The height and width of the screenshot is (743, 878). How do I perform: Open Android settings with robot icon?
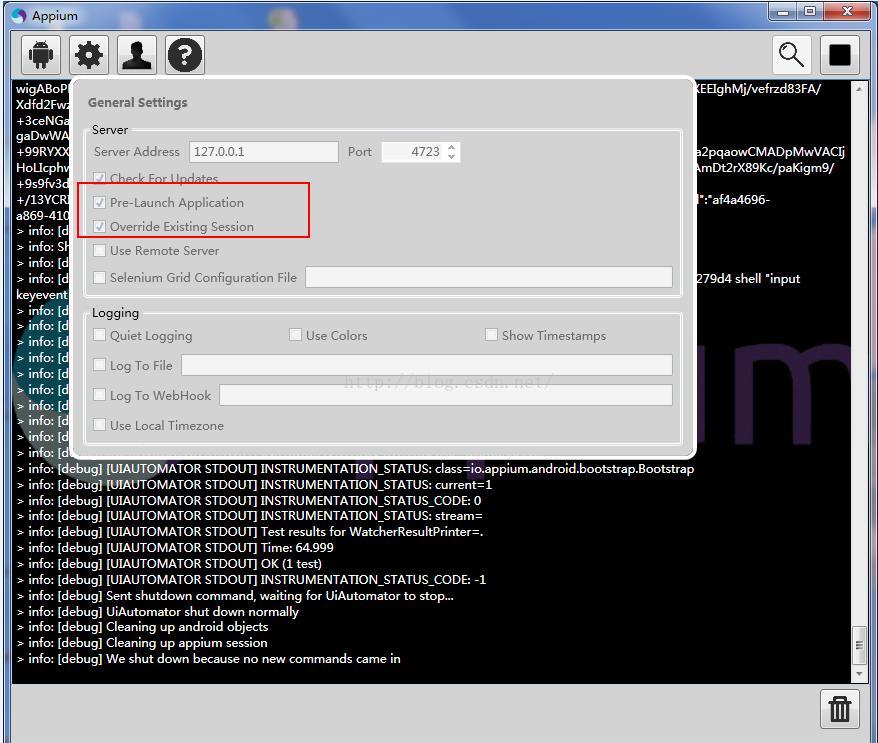(41, 55)
